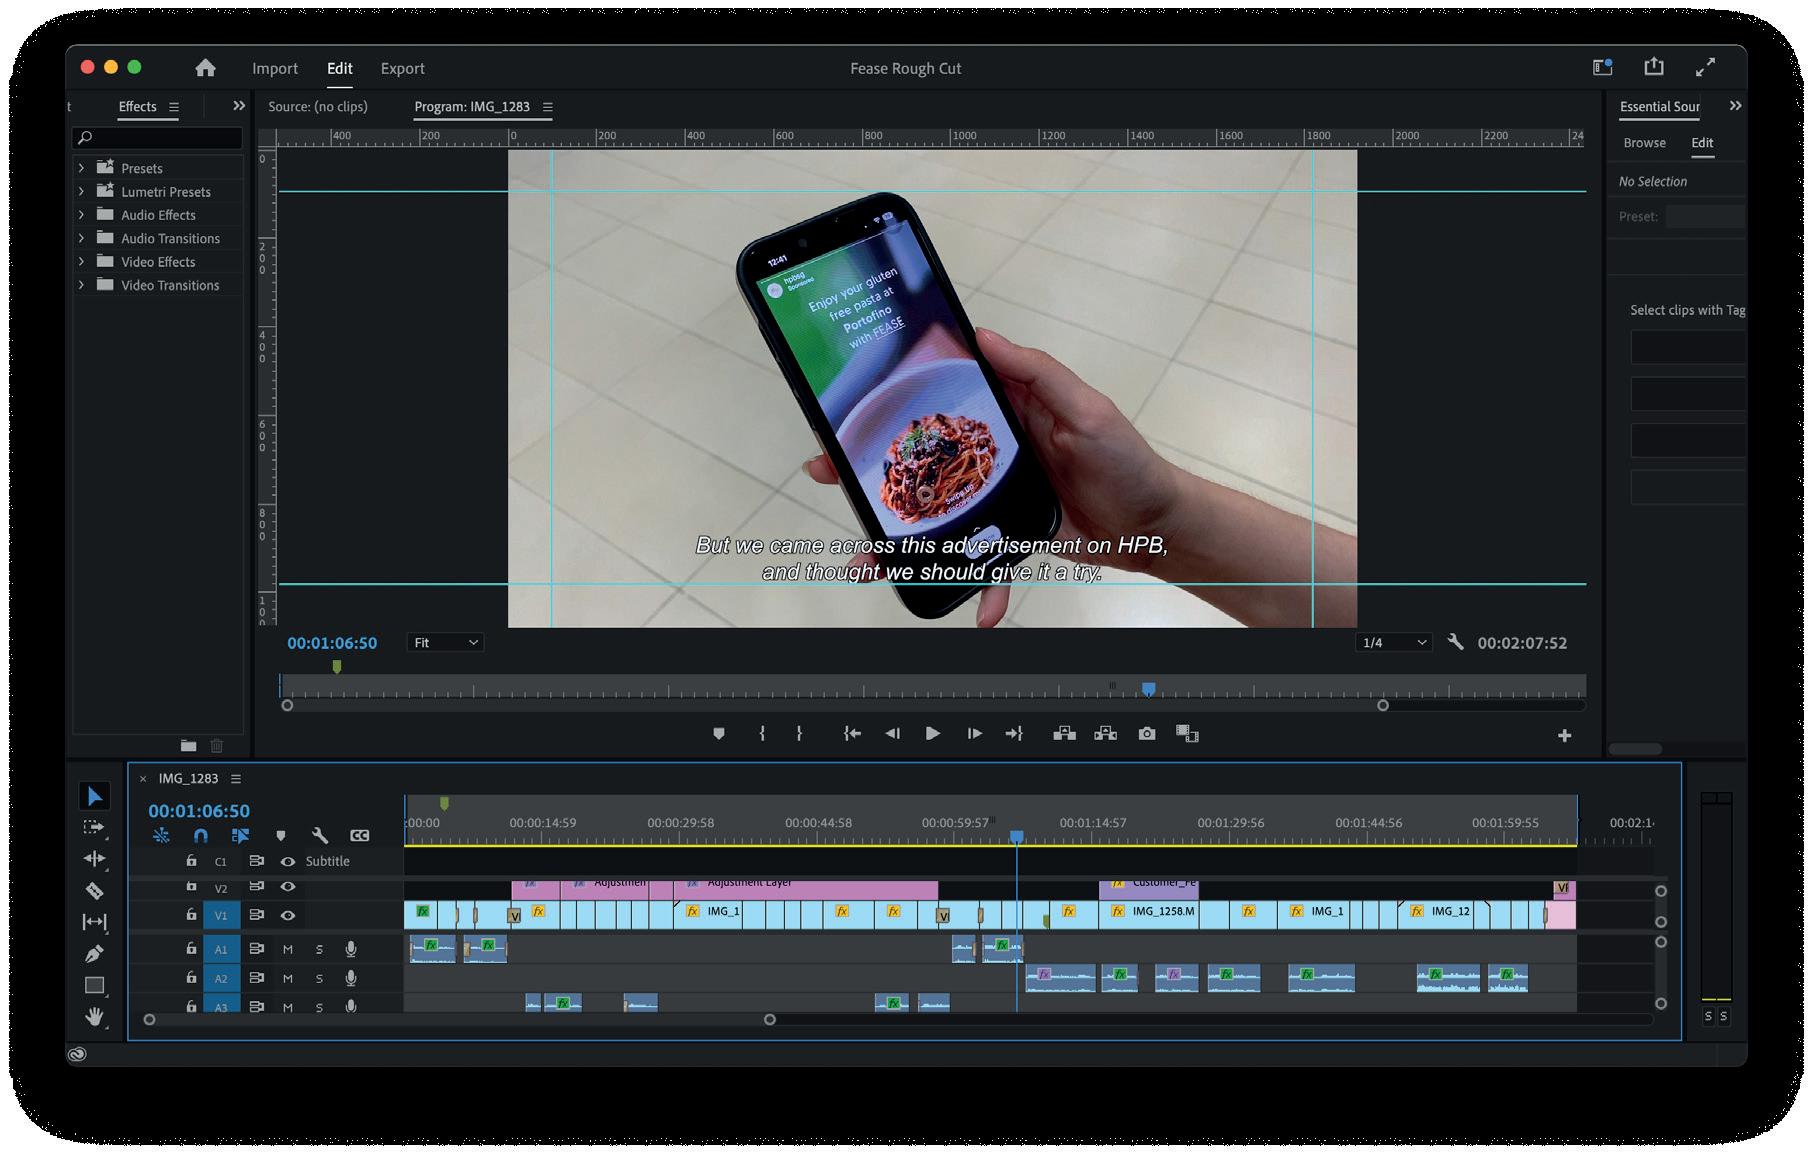Open the Program: IMG_1283 panel menu
Screen dimensions: 1813x1153
tap(547, 107)
